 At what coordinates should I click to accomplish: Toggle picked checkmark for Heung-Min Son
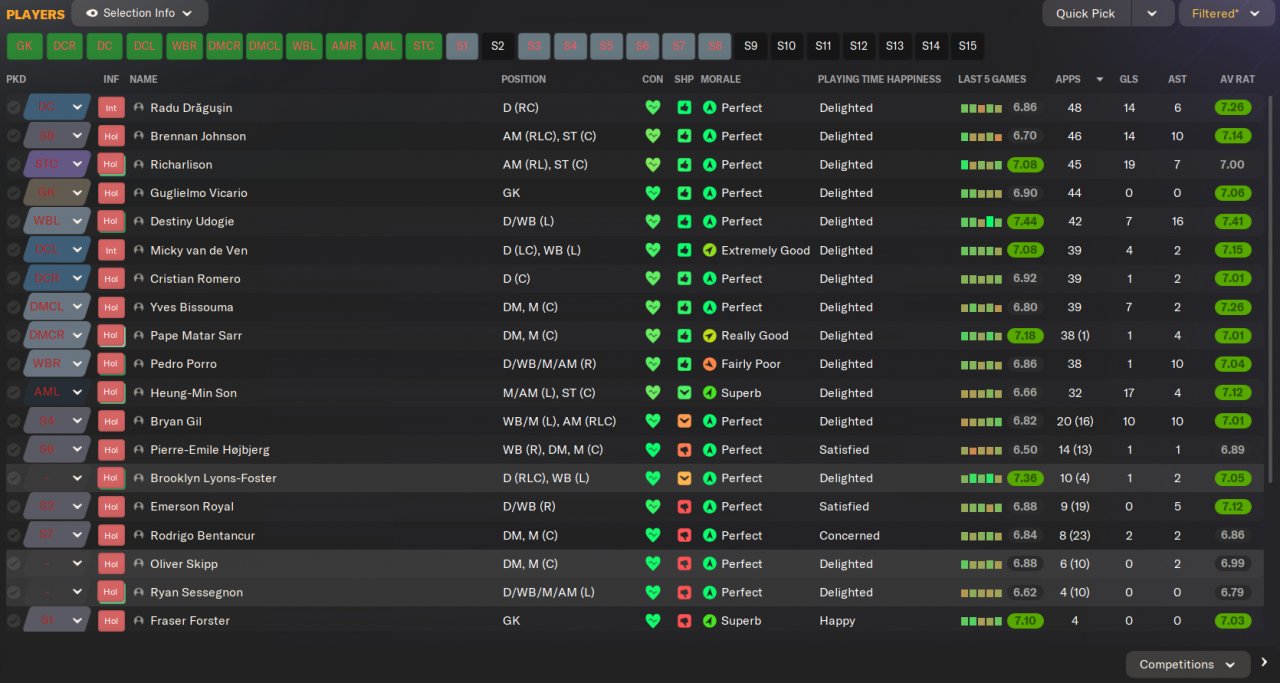click(13, 393)
